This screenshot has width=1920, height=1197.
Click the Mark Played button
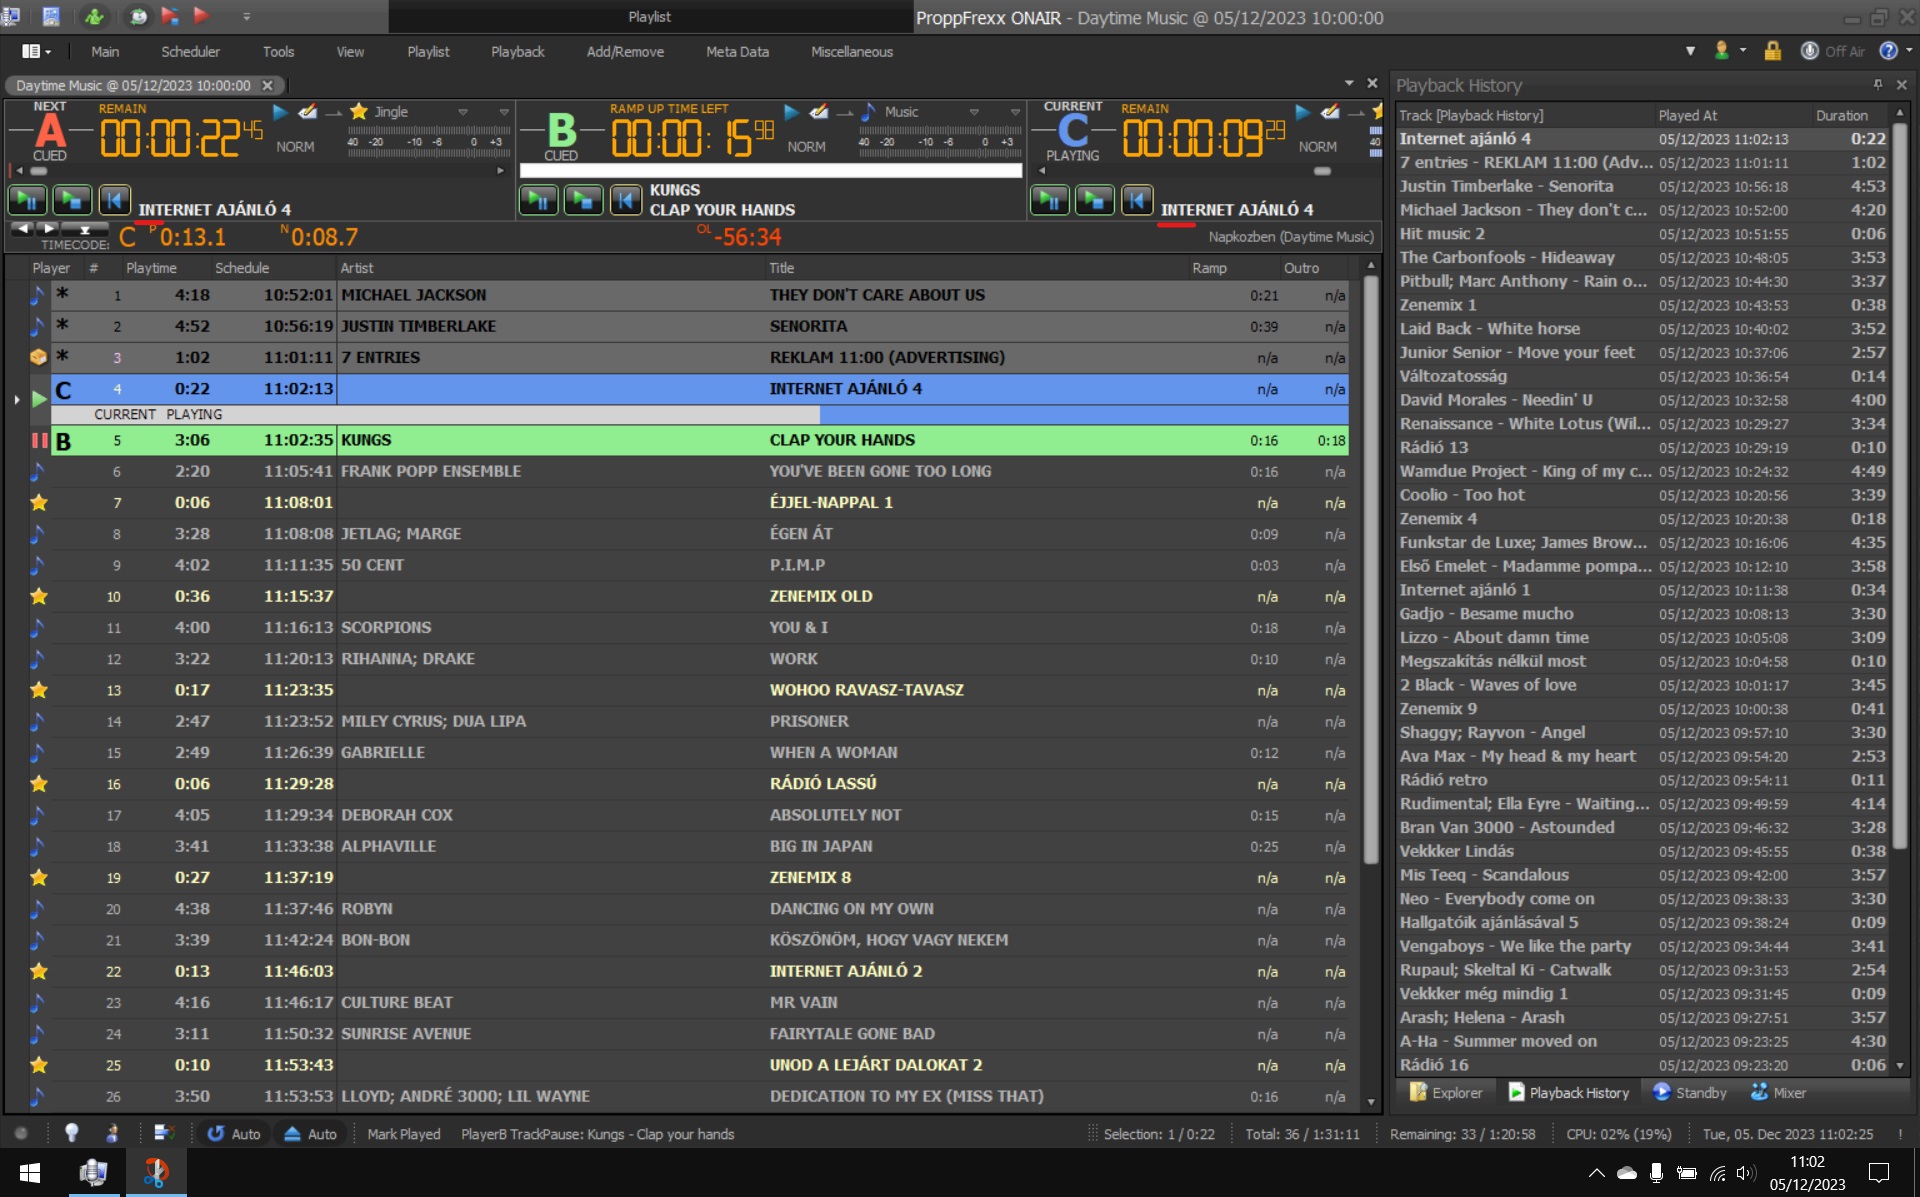[403, 1134]
